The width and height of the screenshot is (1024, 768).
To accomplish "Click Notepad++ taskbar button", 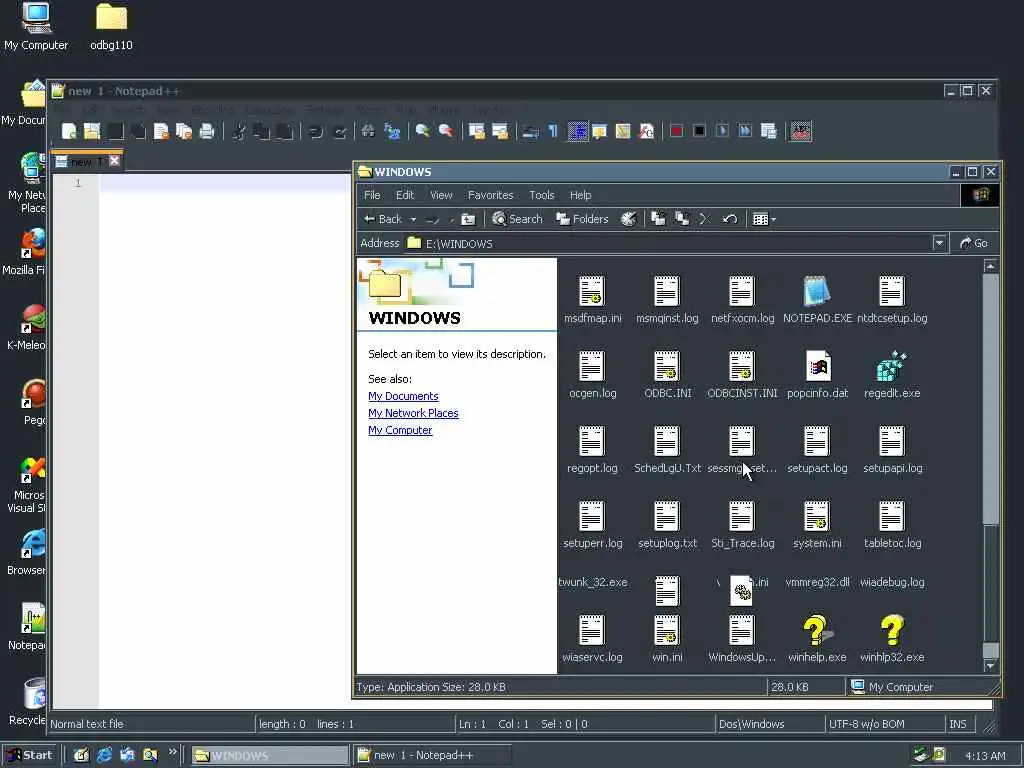I will click(x=431, y=755).
